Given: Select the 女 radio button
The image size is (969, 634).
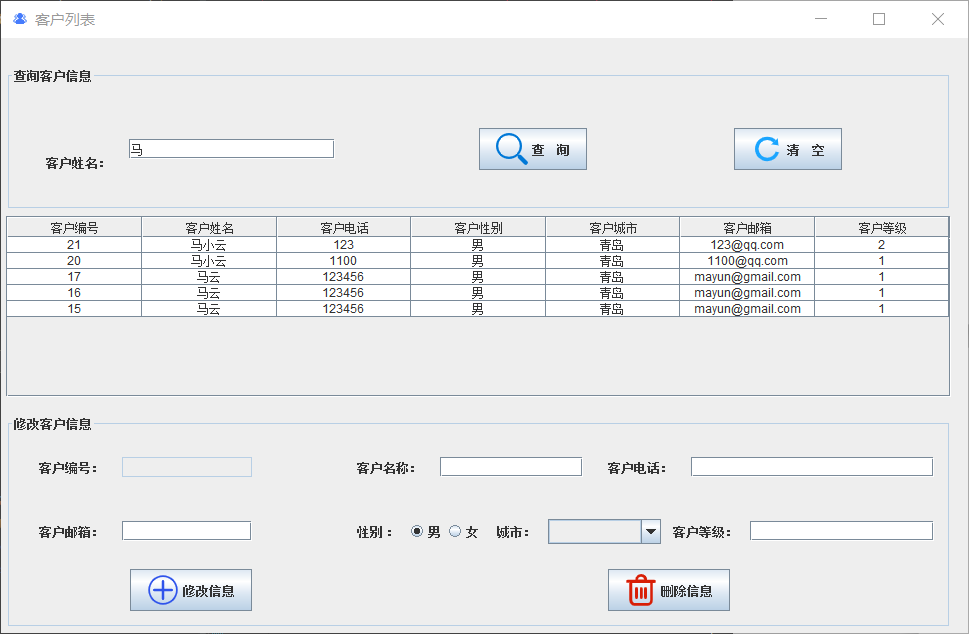Looking at the screenshot, I should [455, 531].
